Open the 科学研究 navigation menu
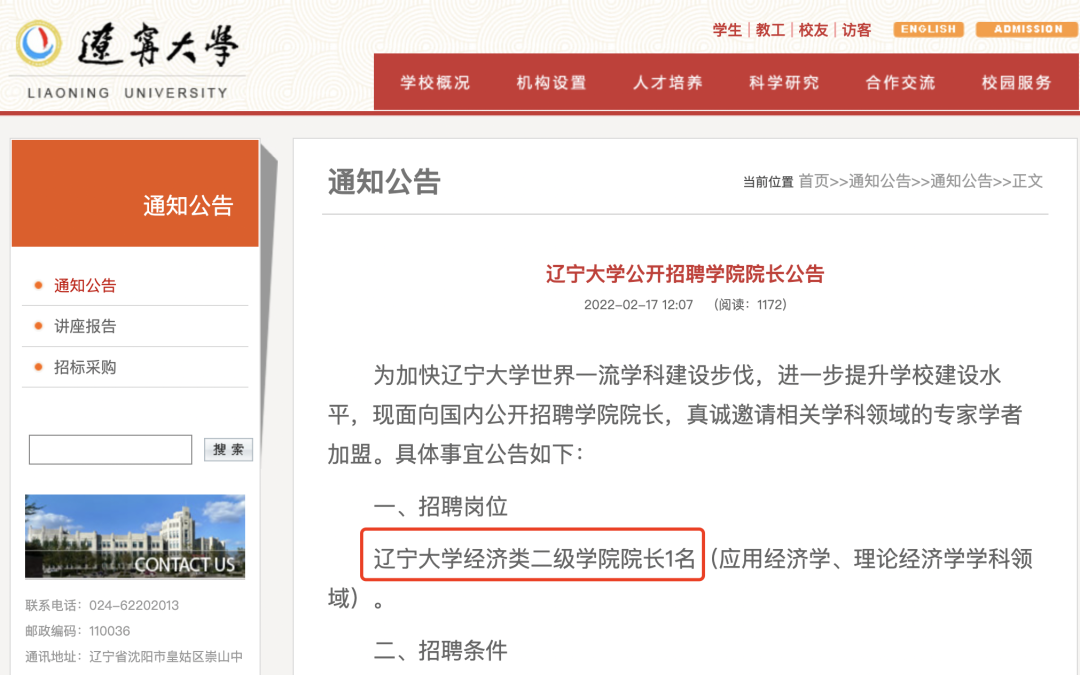Viewport: 1080px width, 675px height. (785, 83)
